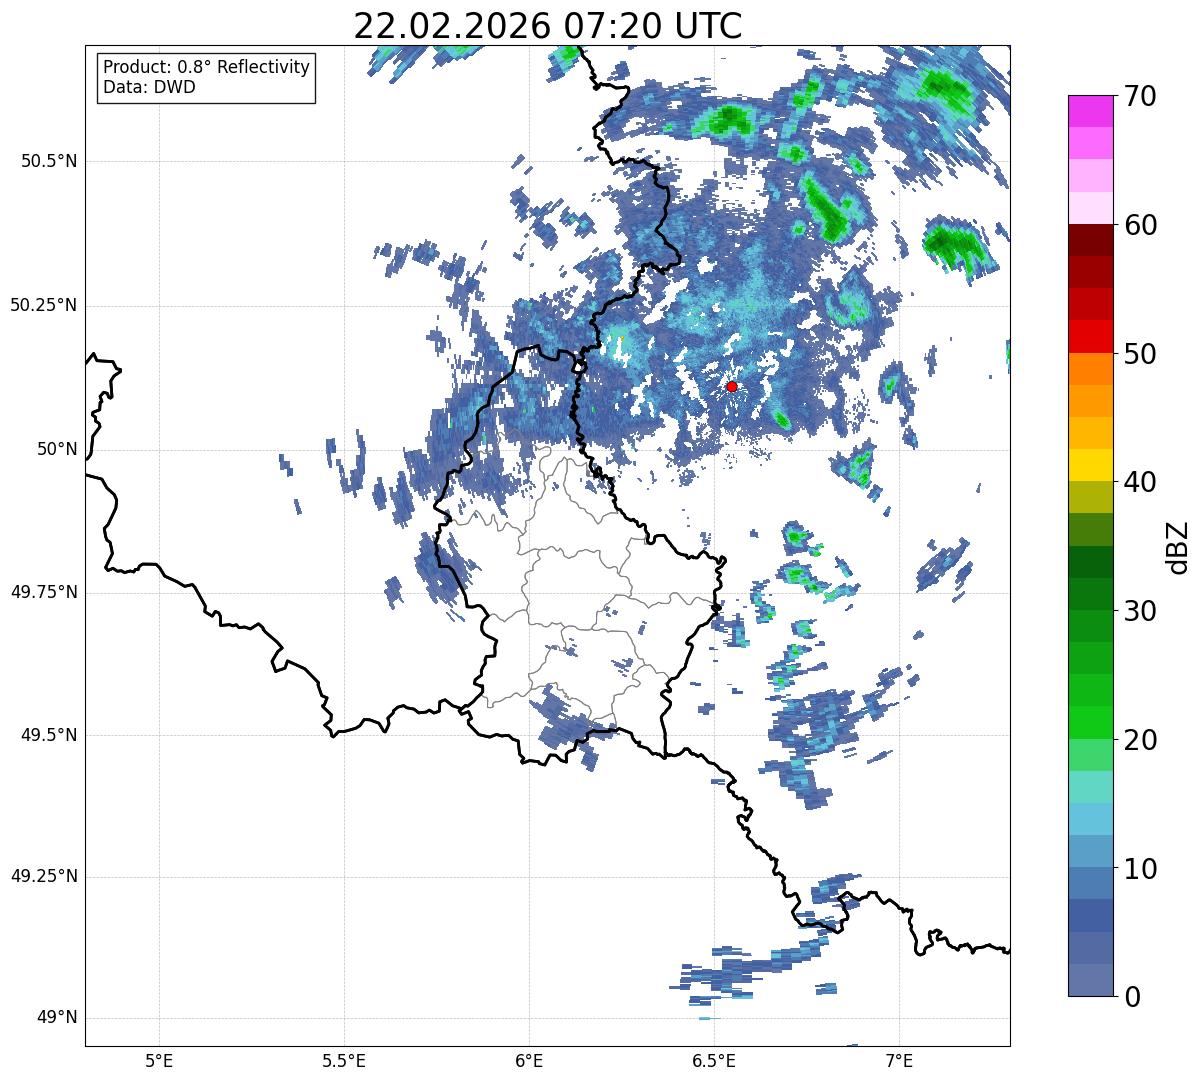The image size is (1202, 1081).
Task: Click the 49.25°N latitude label
Action: click(44, 877)
